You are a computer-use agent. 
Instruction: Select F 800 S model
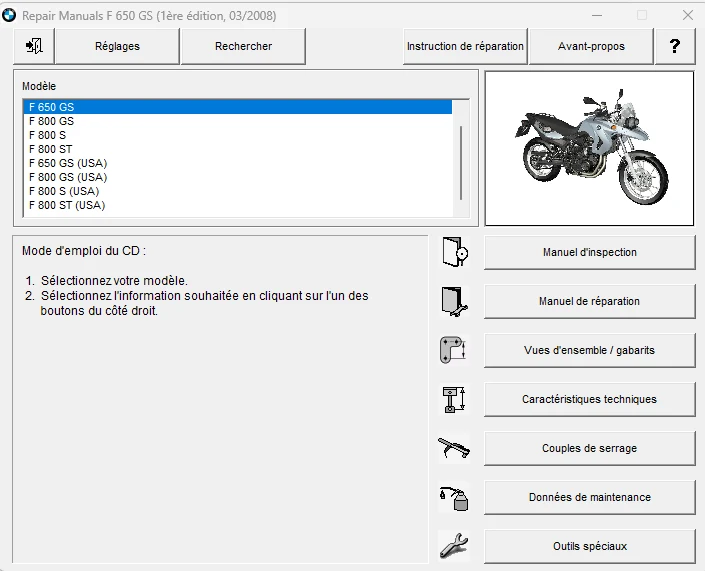238,135
